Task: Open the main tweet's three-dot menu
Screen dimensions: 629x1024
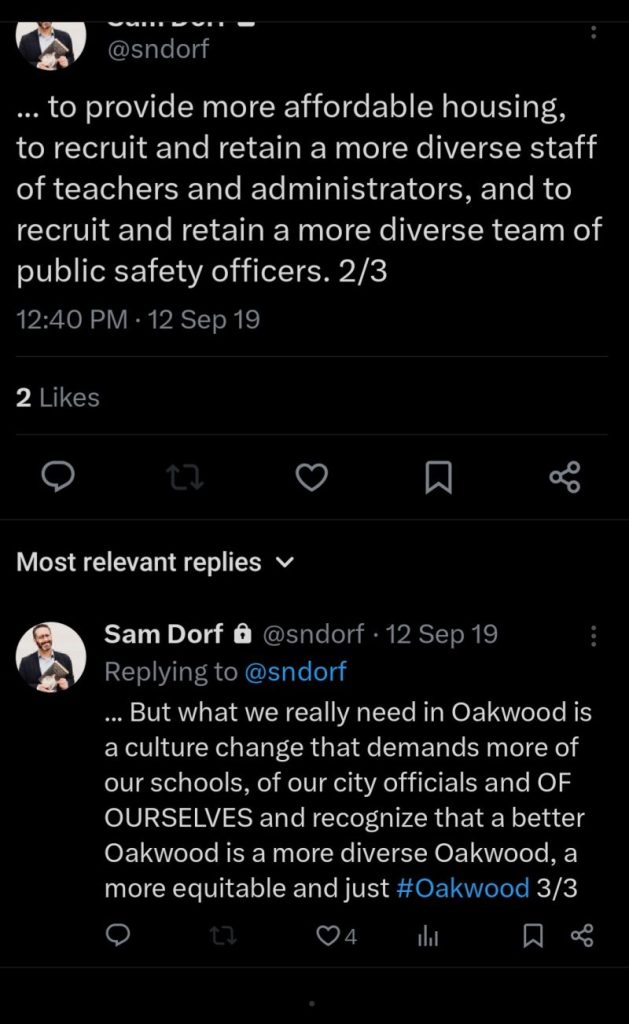Action: pyautogui.click(x=594, y=31)
